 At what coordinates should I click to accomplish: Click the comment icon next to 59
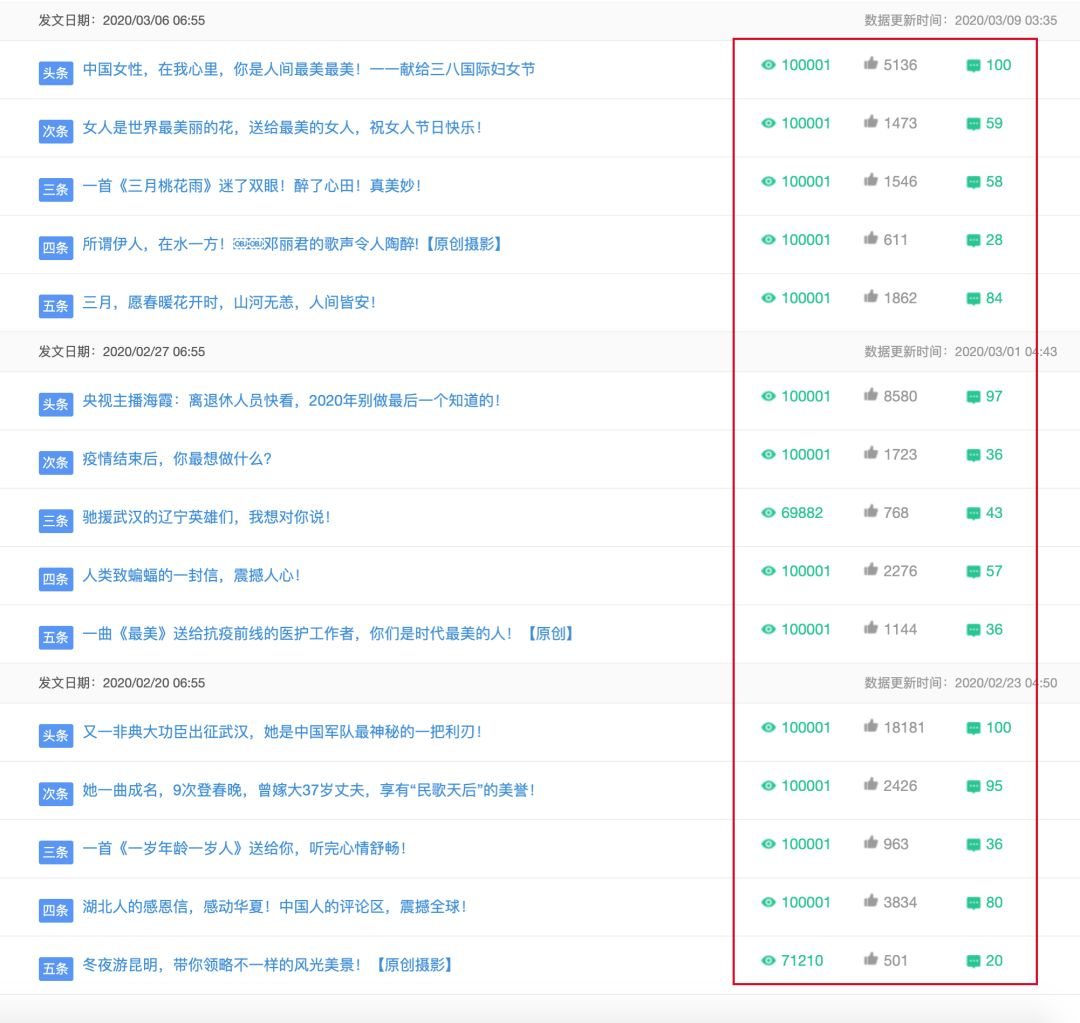click(x=973, y=124)
